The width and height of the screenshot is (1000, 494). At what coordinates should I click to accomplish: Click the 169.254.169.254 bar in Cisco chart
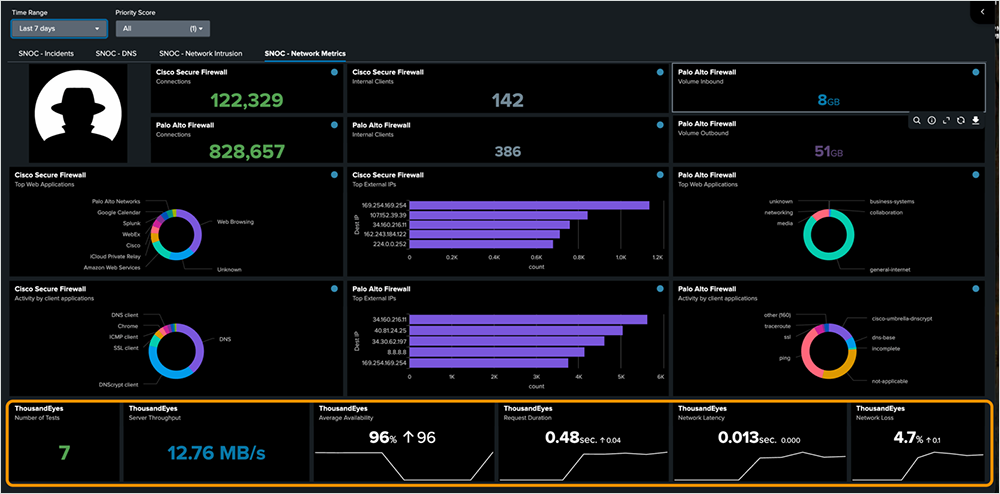530,205
